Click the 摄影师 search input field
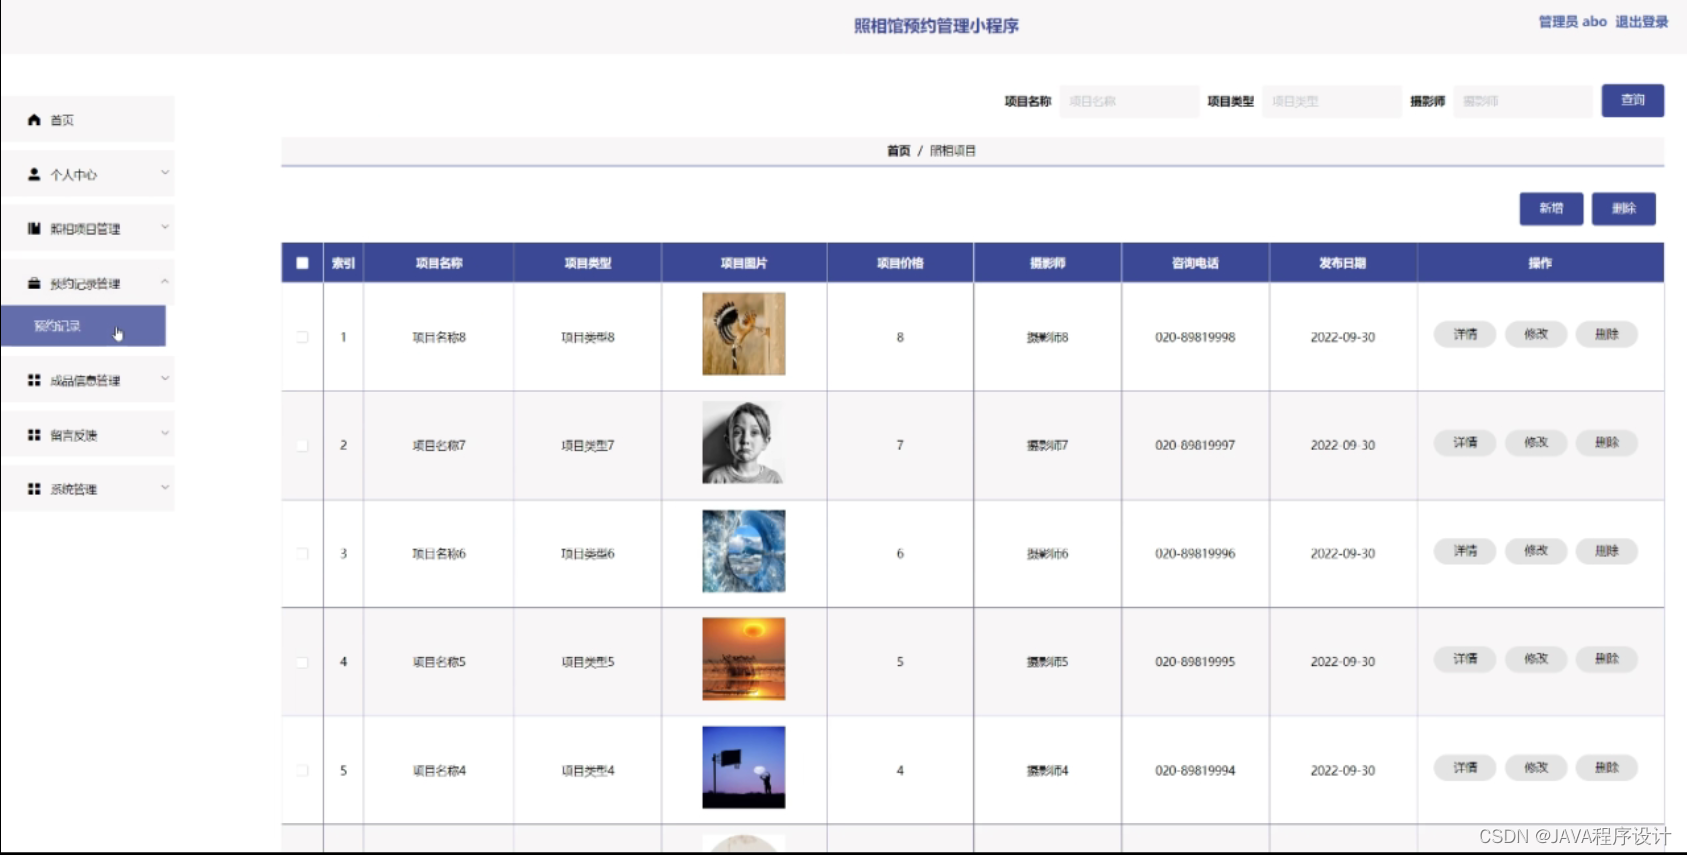The image size is (1687, 855). tap(1523, 101)
